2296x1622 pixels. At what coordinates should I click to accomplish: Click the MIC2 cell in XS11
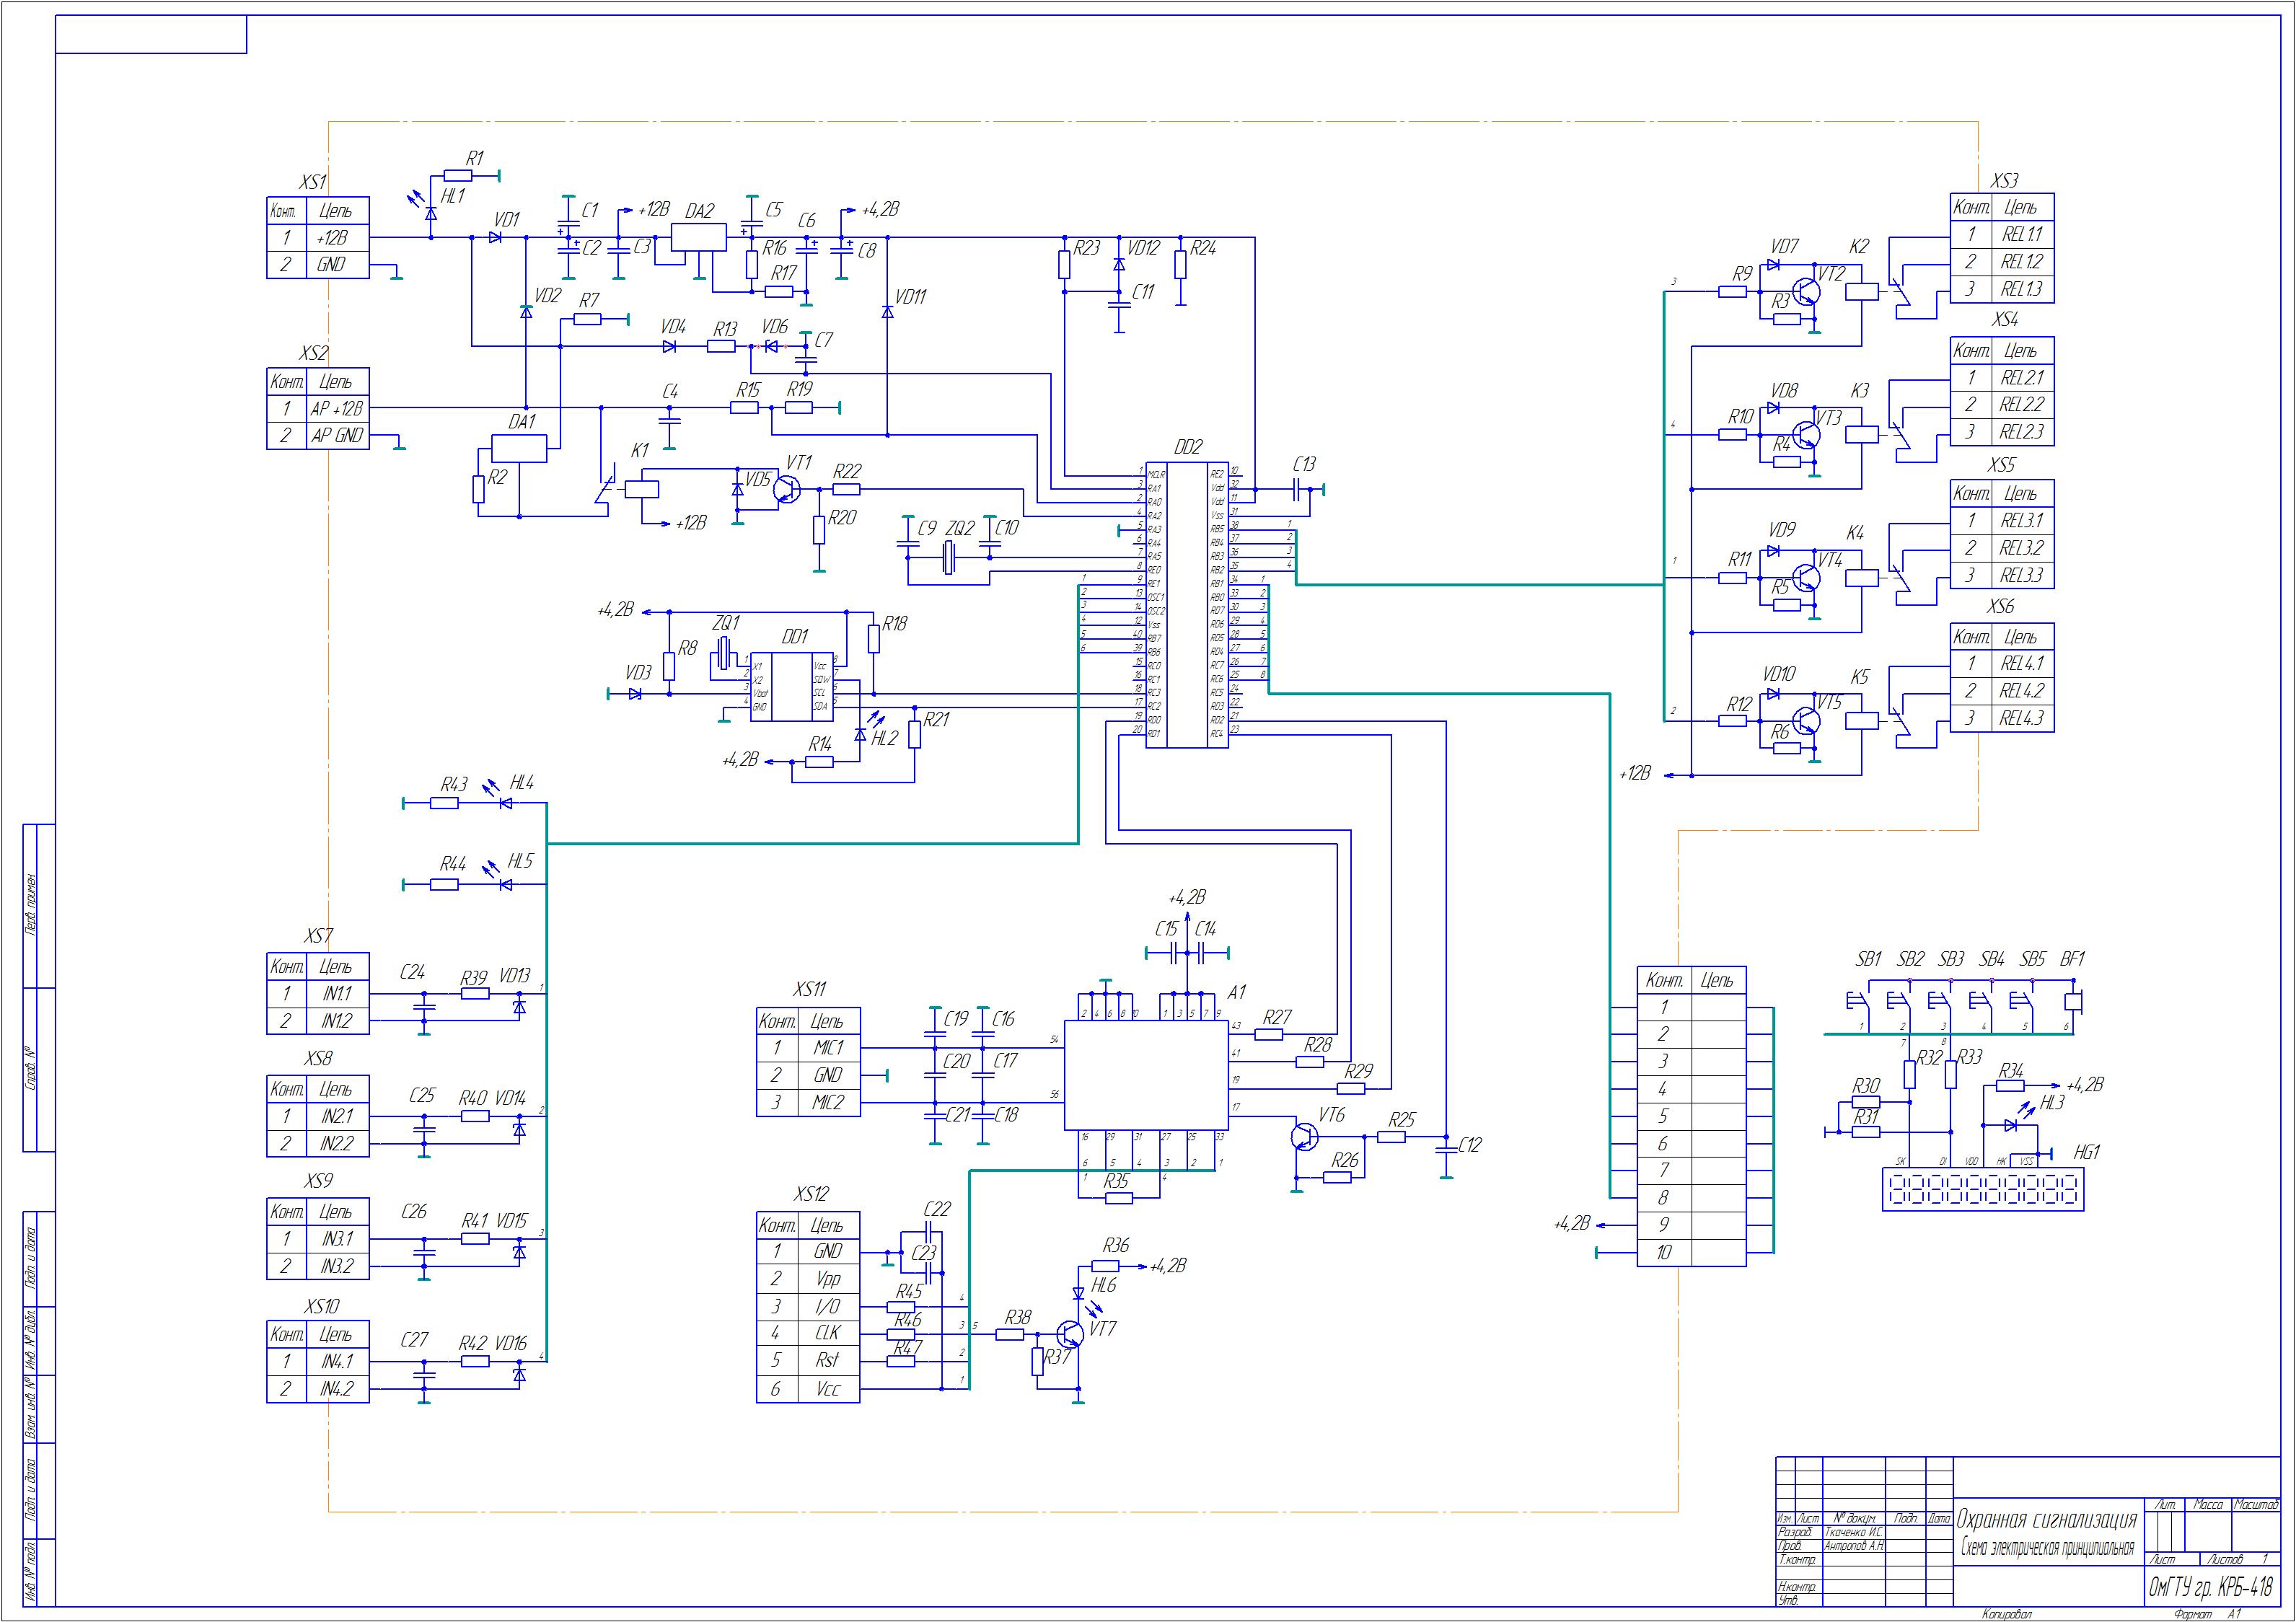[828, 1102]
